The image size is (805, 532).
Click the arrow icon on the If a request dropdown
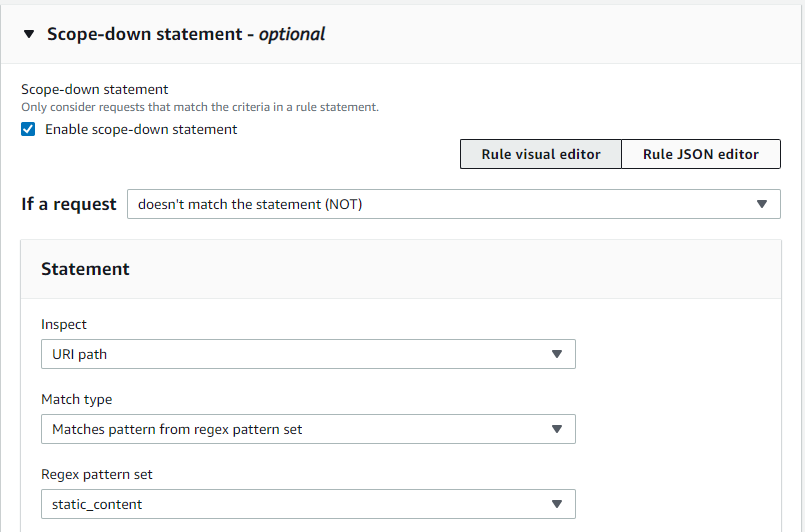763,204
